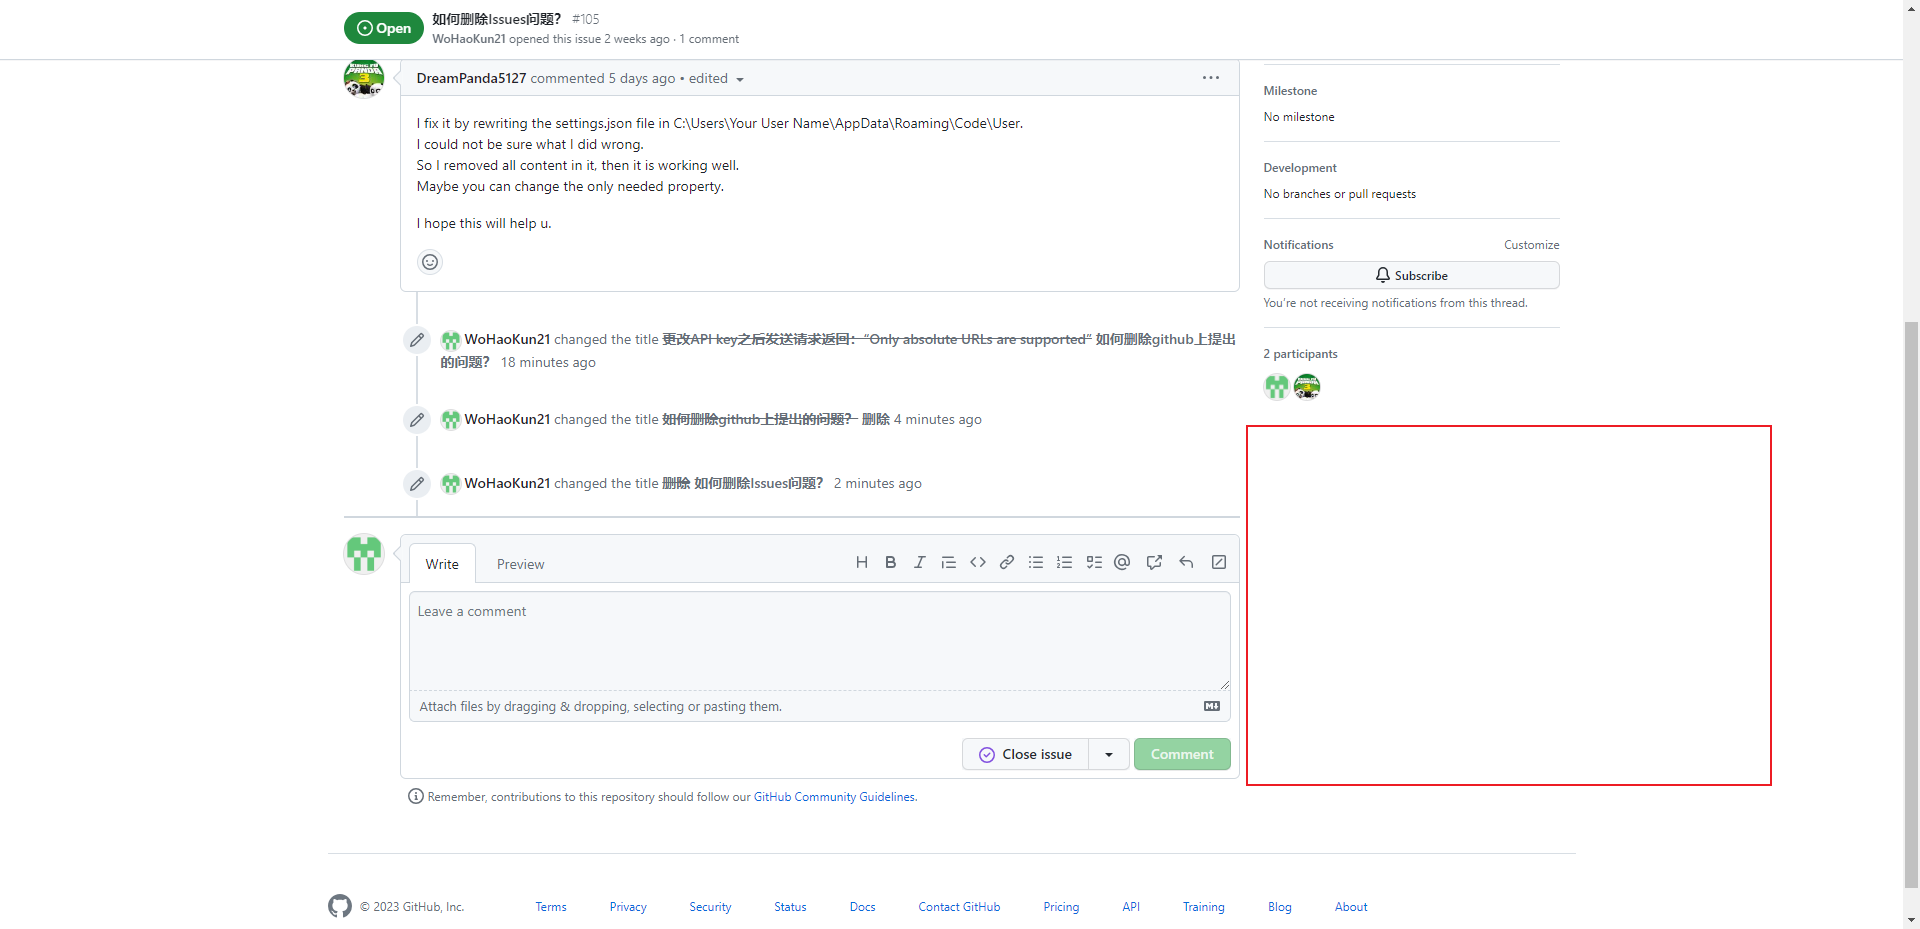This screenshot has height=929, width=1920.
Task: Insert a numbered list from the toolbar
Action: 1064,562
